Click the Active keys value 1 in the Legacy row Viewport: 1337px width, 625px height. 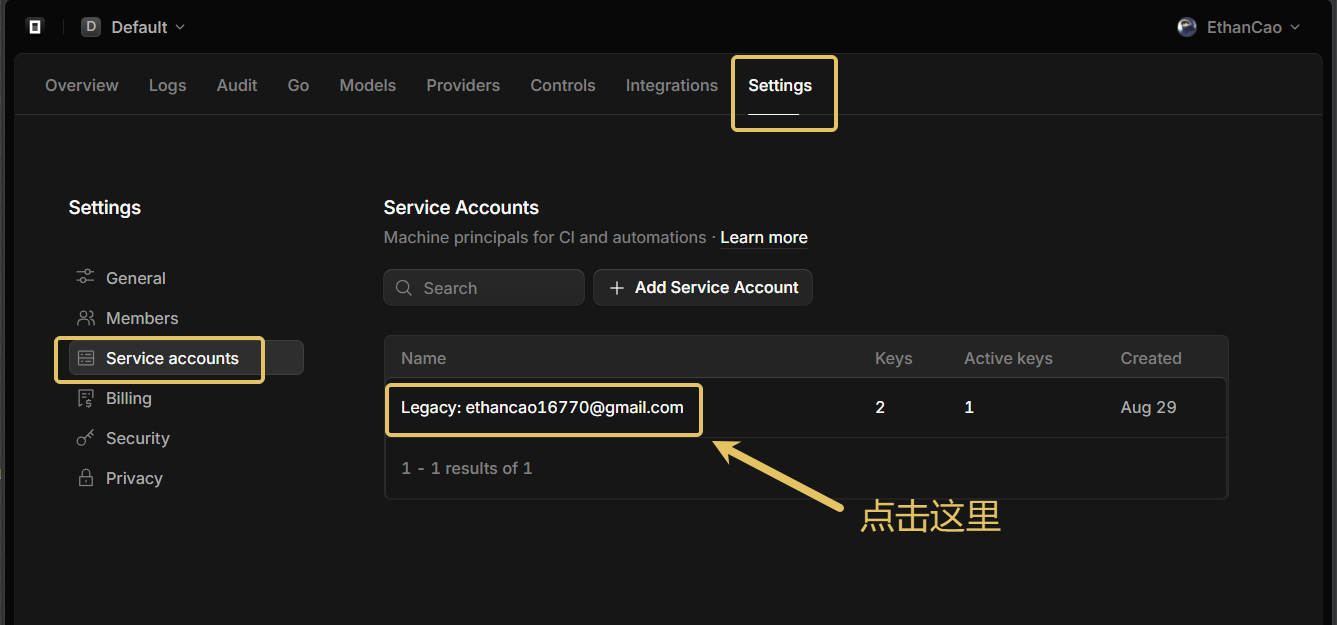click(x=969, y=408)
